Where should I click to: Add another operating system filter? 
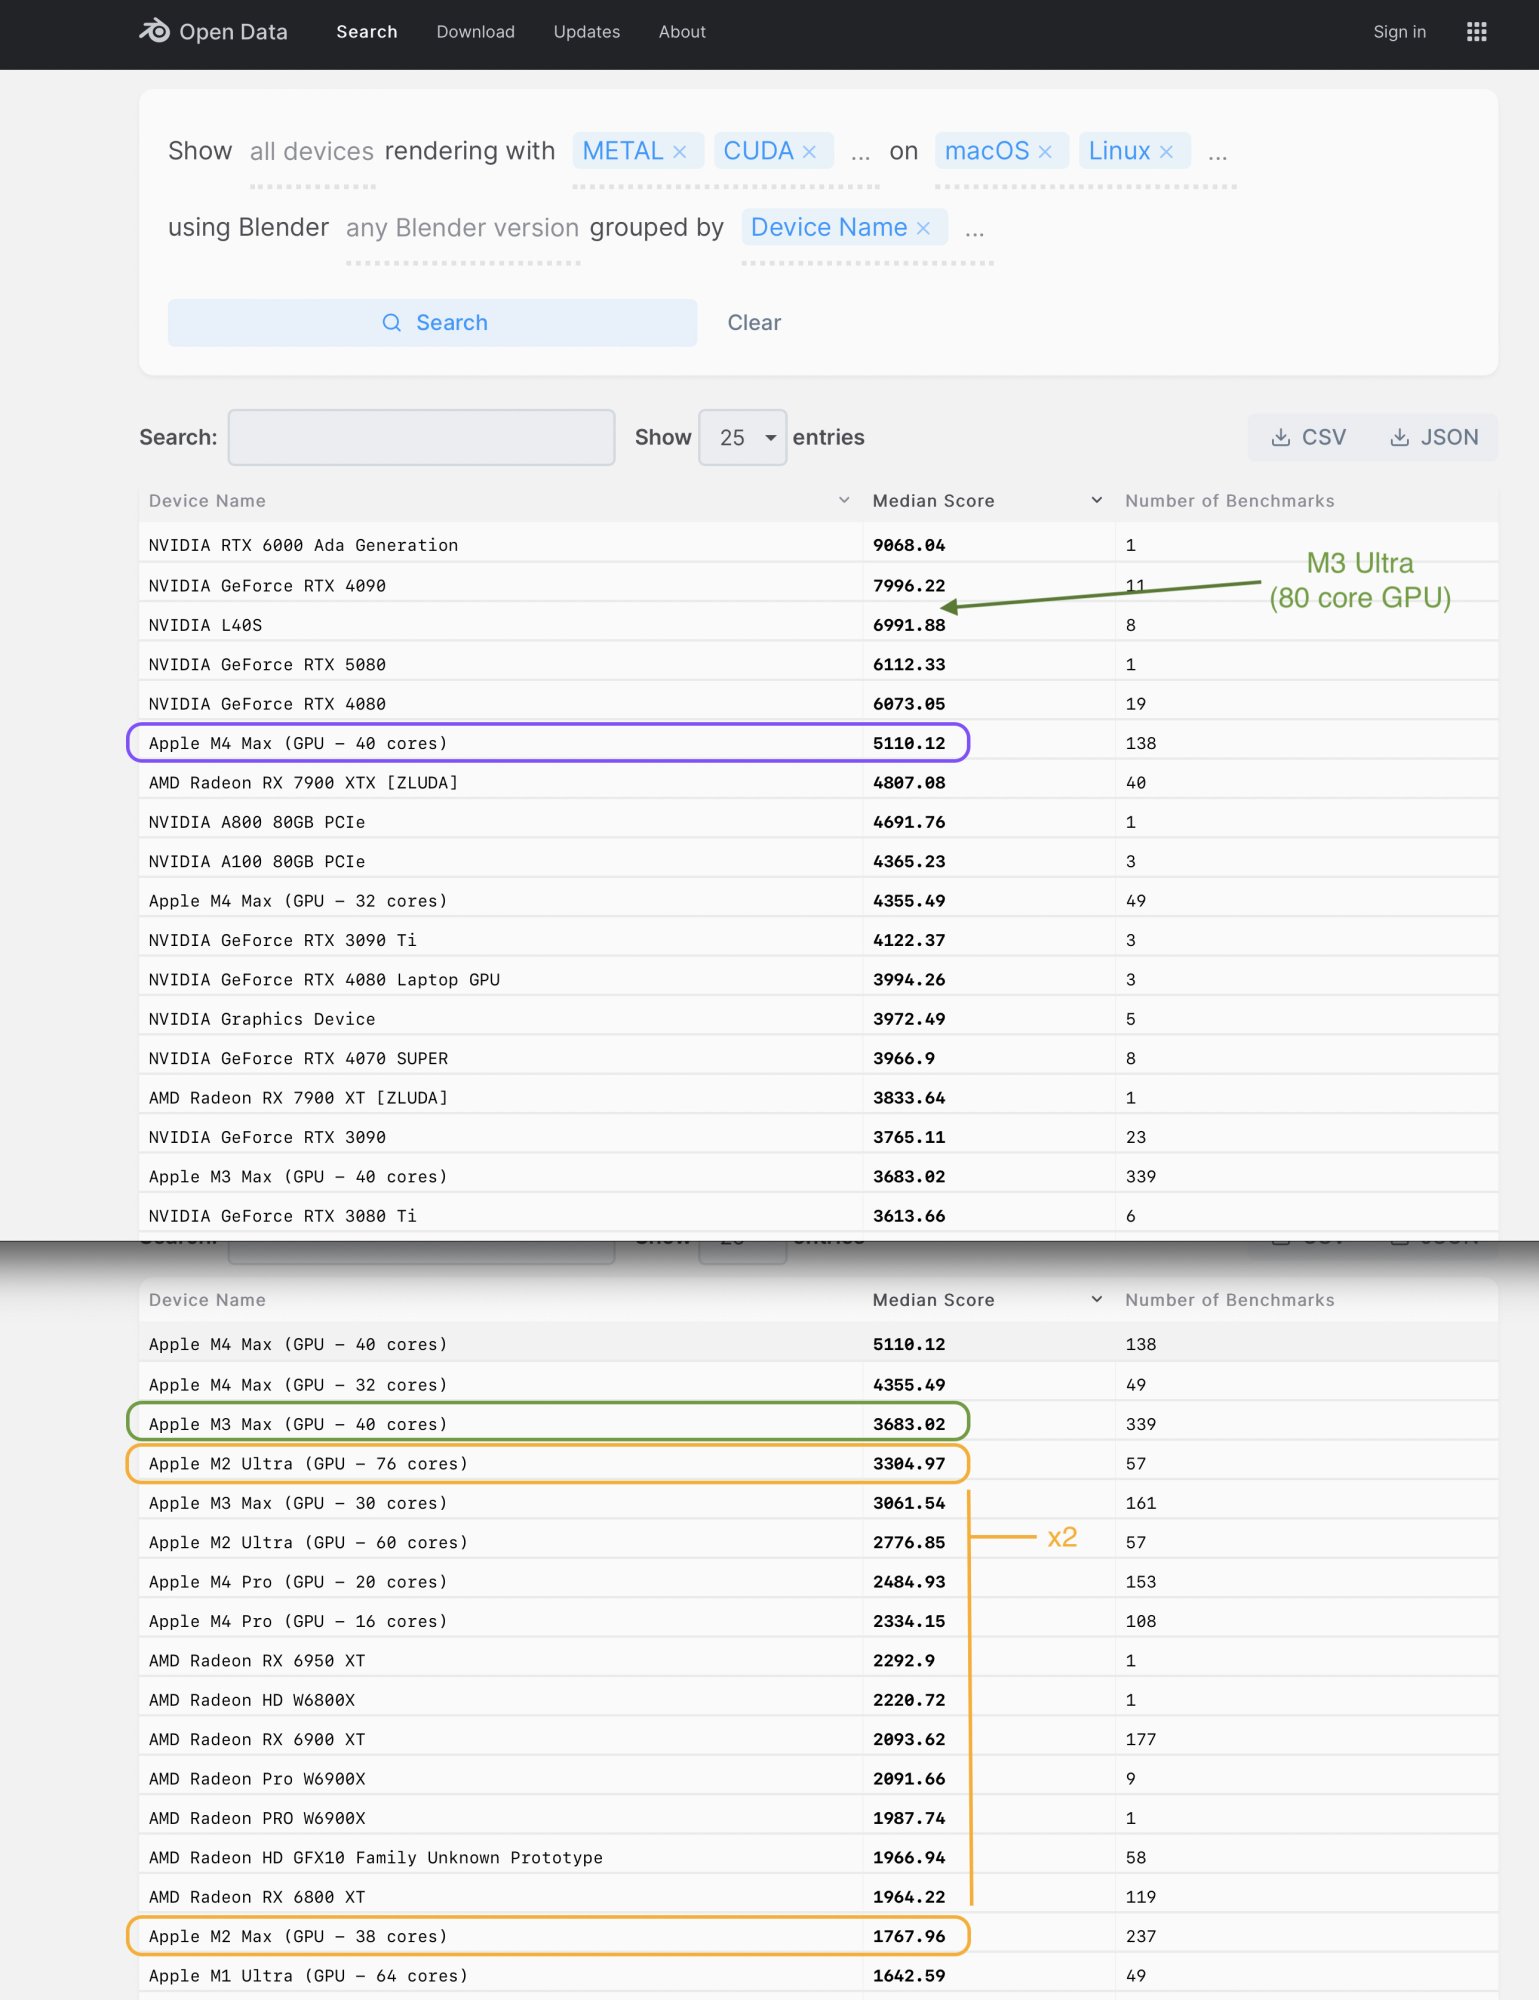click(1217, 153)
